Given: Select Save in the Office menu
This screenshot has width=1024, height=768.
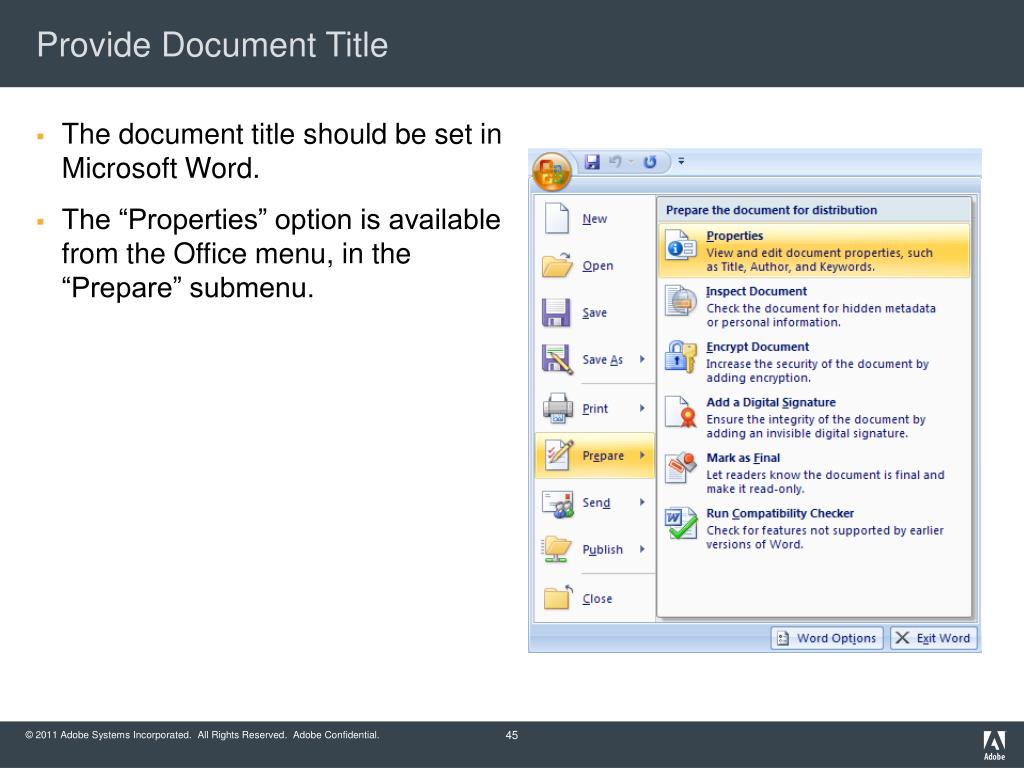Looking at the screenshot, I should (594, 313).
